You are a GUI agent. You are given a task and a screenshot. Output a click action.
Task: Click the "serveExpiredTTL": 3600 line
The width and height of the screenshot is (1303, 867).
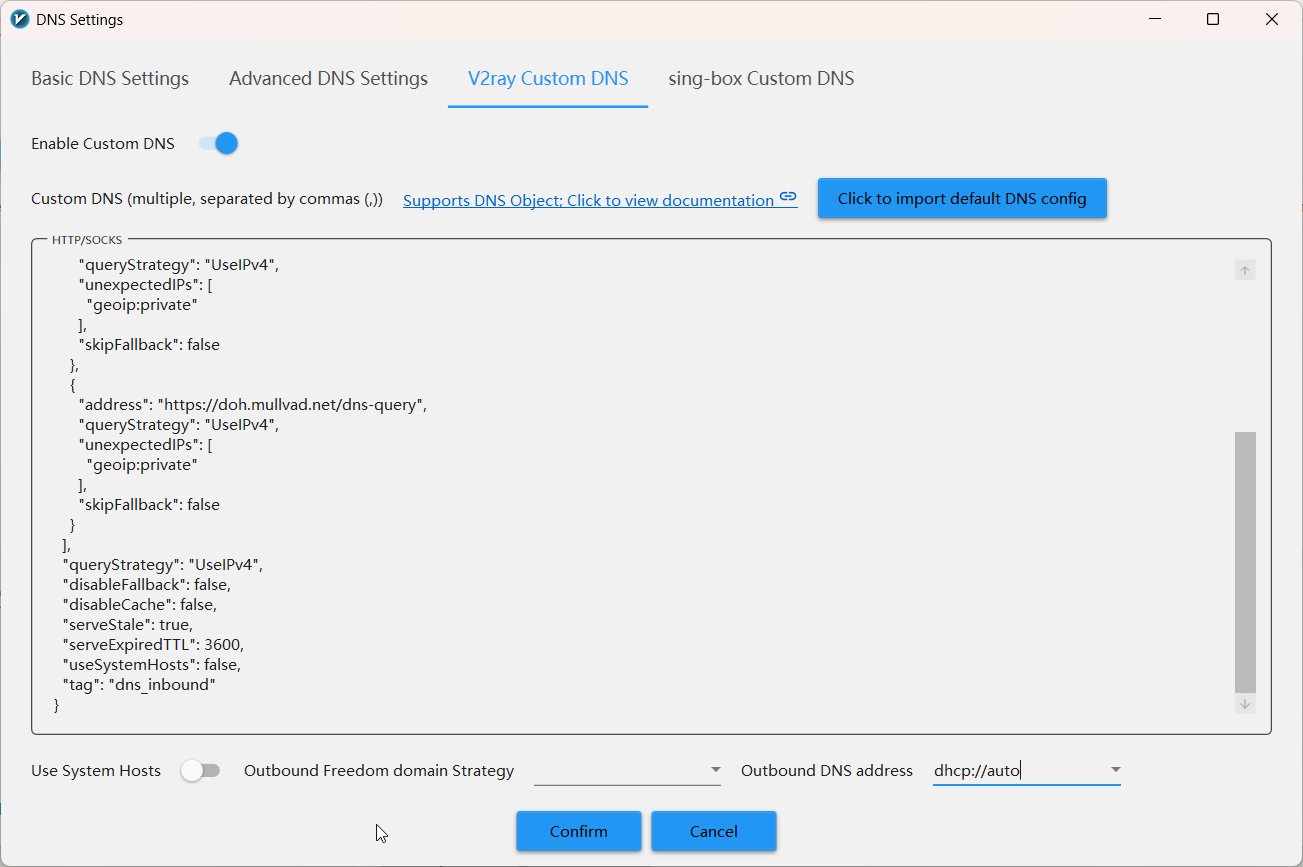point(153,644)
